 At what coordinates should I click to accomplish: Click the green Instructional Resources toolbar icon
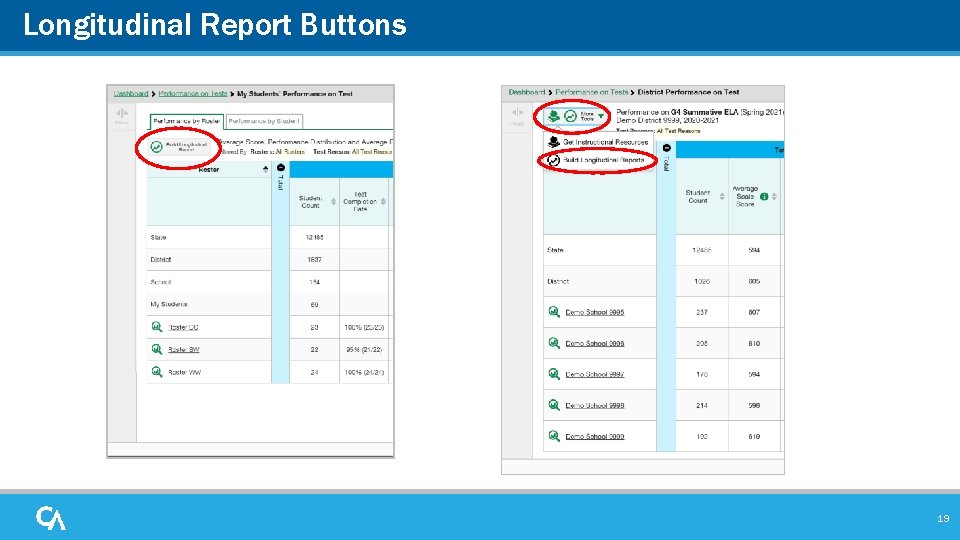553,116
